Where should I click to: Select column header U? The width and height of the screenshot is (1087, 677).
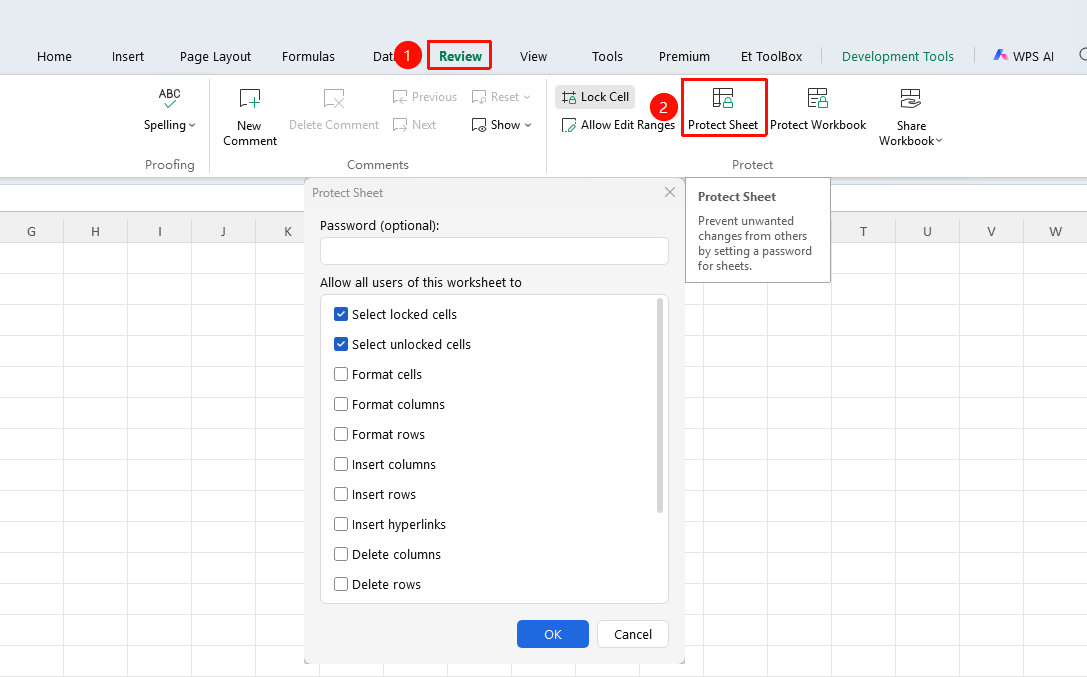click(x=927, y=231)
